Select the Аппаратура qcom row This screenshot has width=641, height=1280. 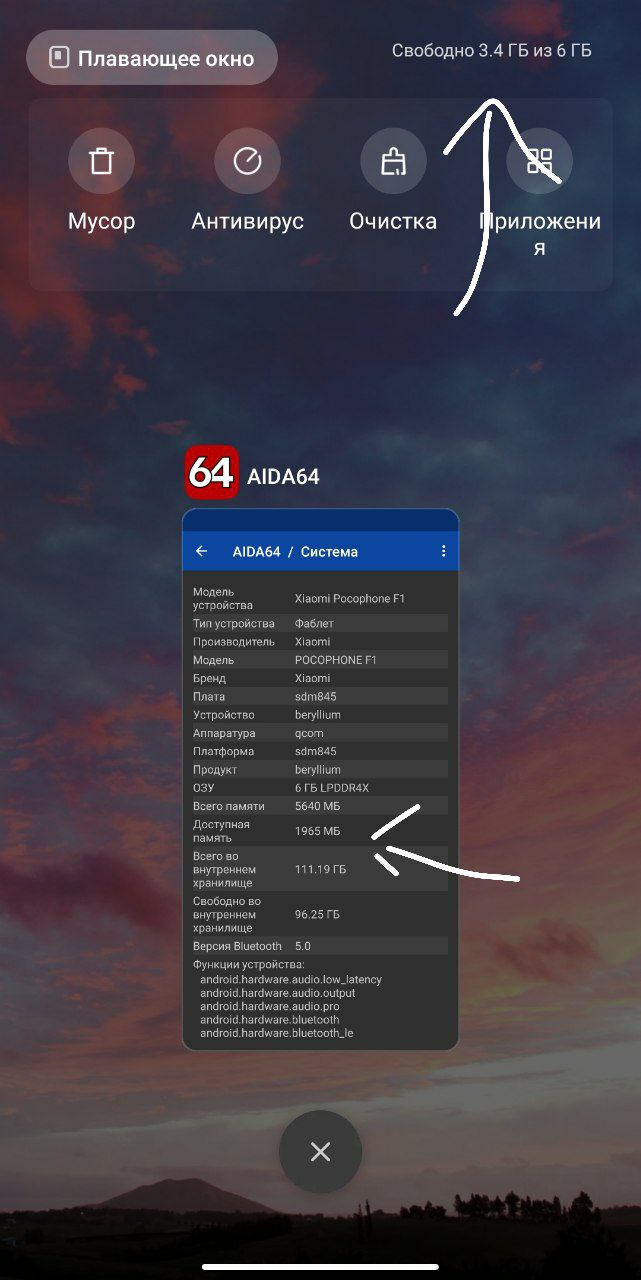point(320,733)
